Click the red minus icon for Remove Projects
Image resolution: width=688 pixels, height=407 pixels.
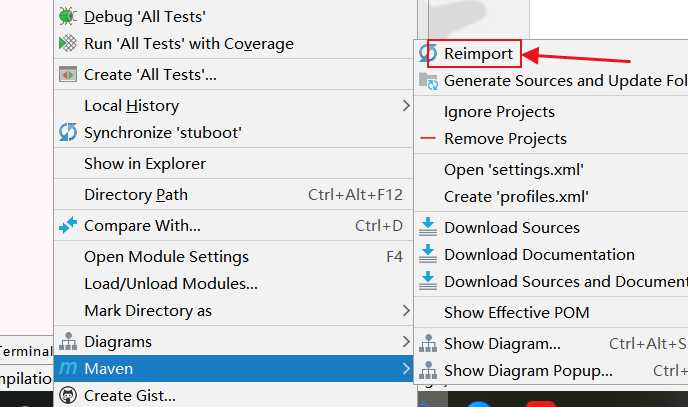click(428, 138)
